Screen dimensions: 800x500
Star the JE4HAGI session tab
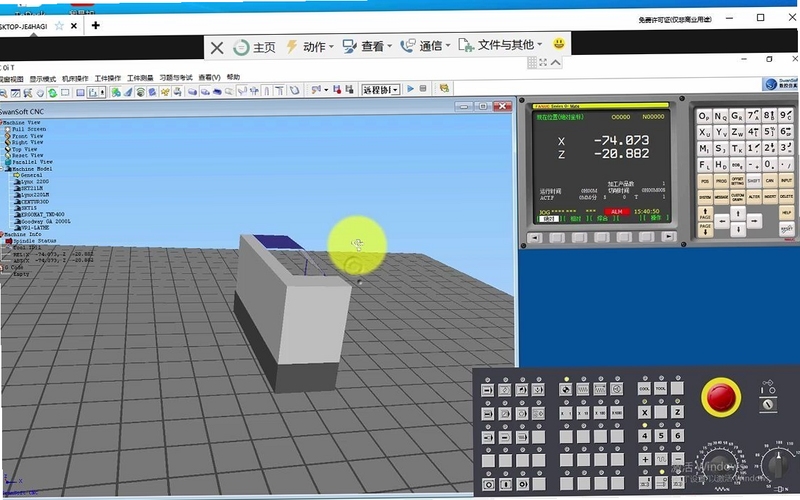pos(59,26)
